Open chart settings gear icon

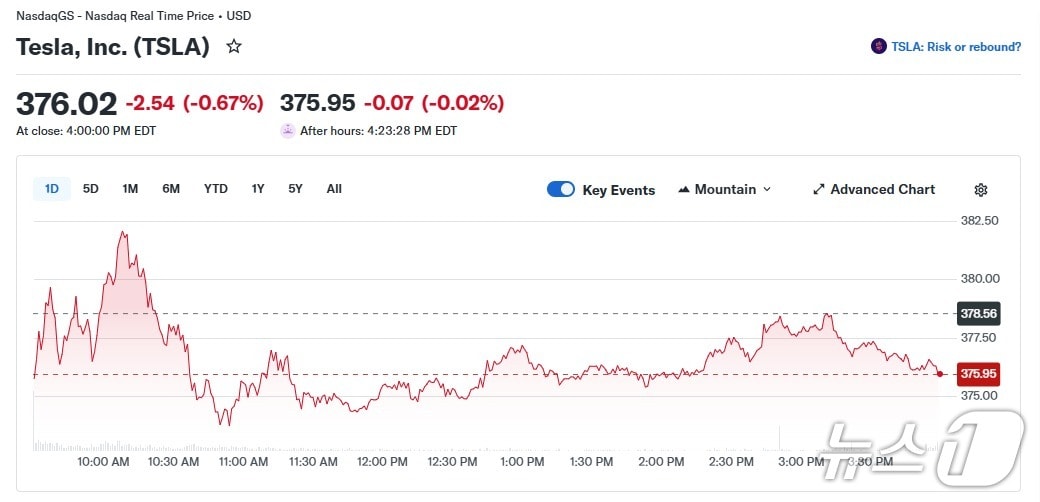[981, 190]
